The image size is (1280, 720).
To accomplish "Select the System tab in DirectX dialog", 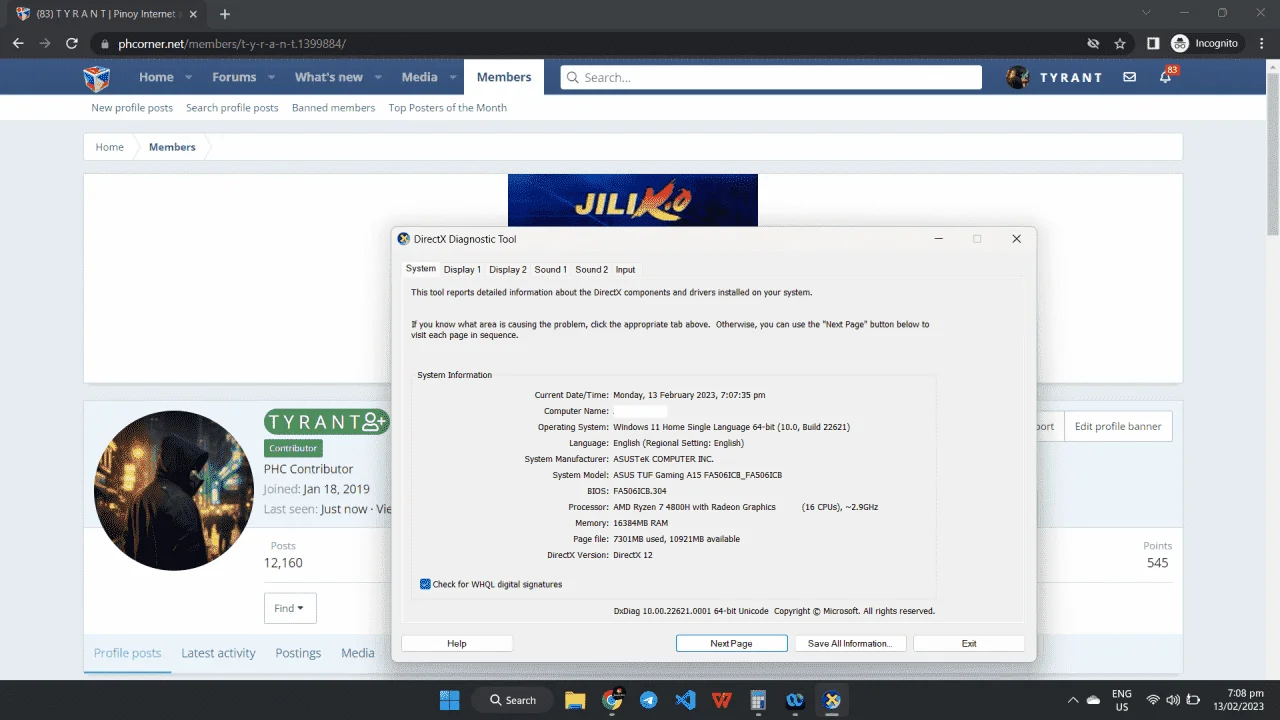I will point(421,268).
